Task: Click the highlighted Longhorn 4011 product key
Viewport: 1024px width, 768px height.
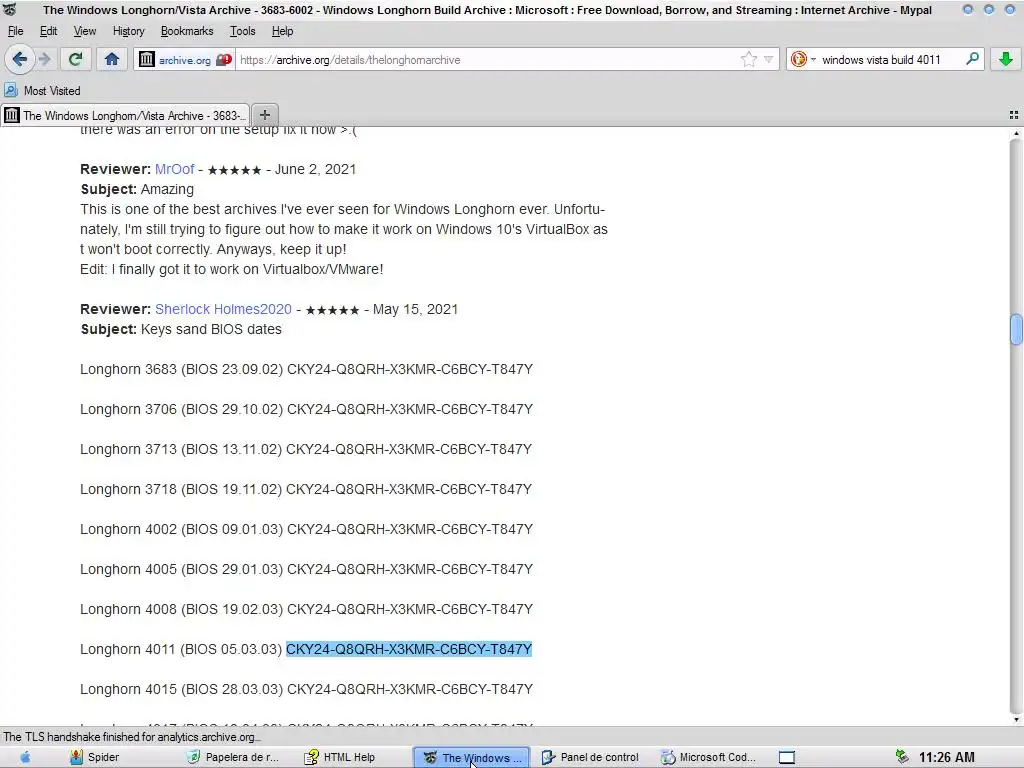Action: point(409,649)
